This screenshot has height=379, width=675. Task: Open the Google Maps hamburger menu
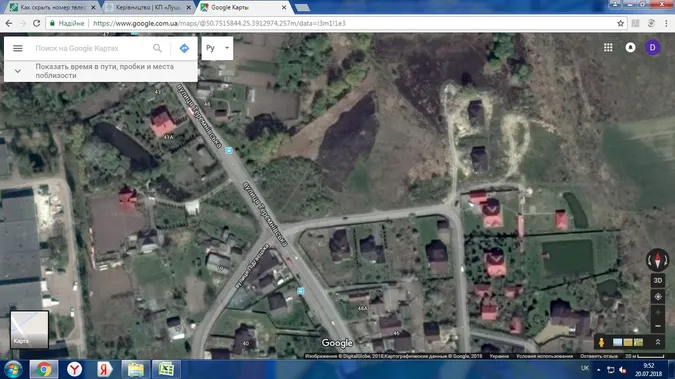coord(18,48)
